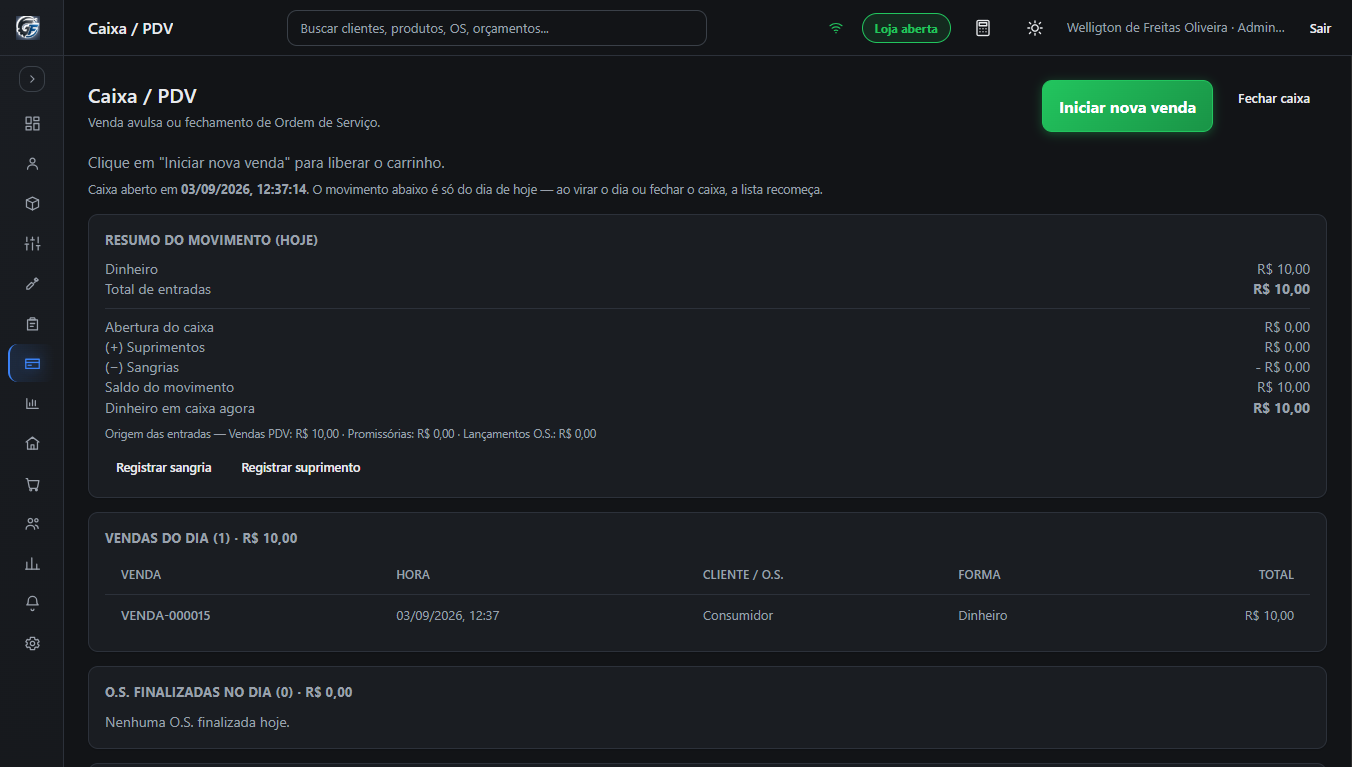Click the O.S. FINALIZADAS NO DIA heading
1352x767 pixels.
[x=229, y=692]
